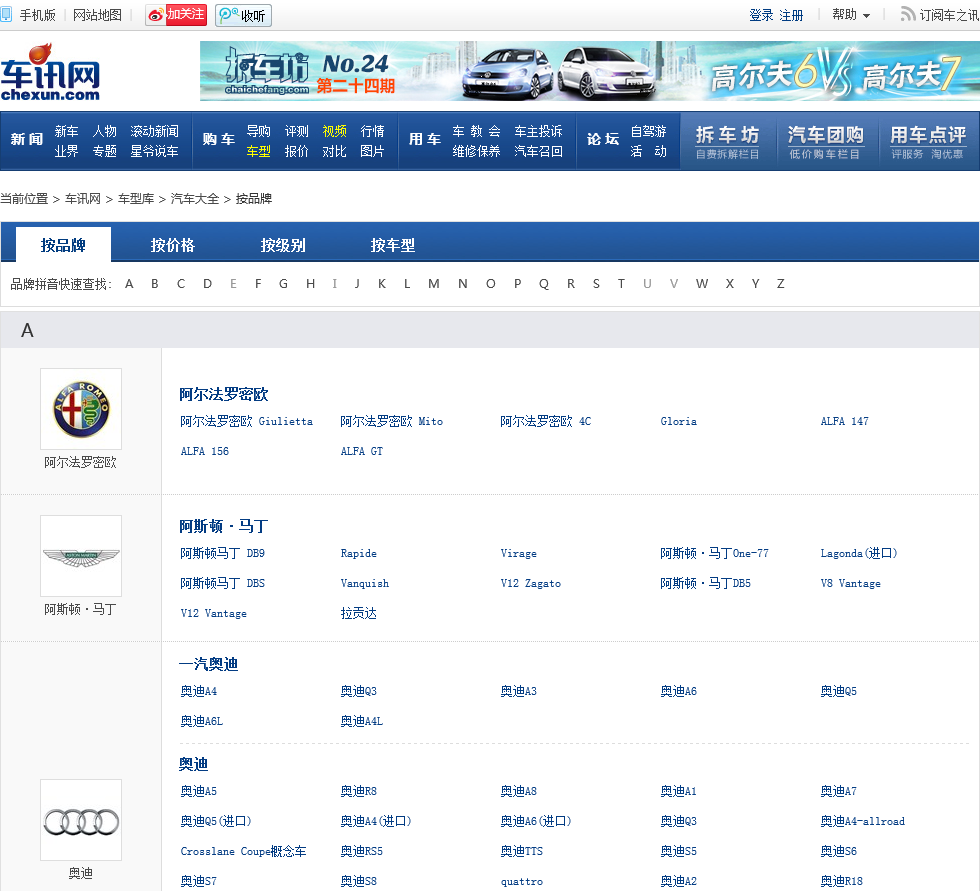Open the ALFA 147 model link
980x891 pixels.
pos(844,421)
